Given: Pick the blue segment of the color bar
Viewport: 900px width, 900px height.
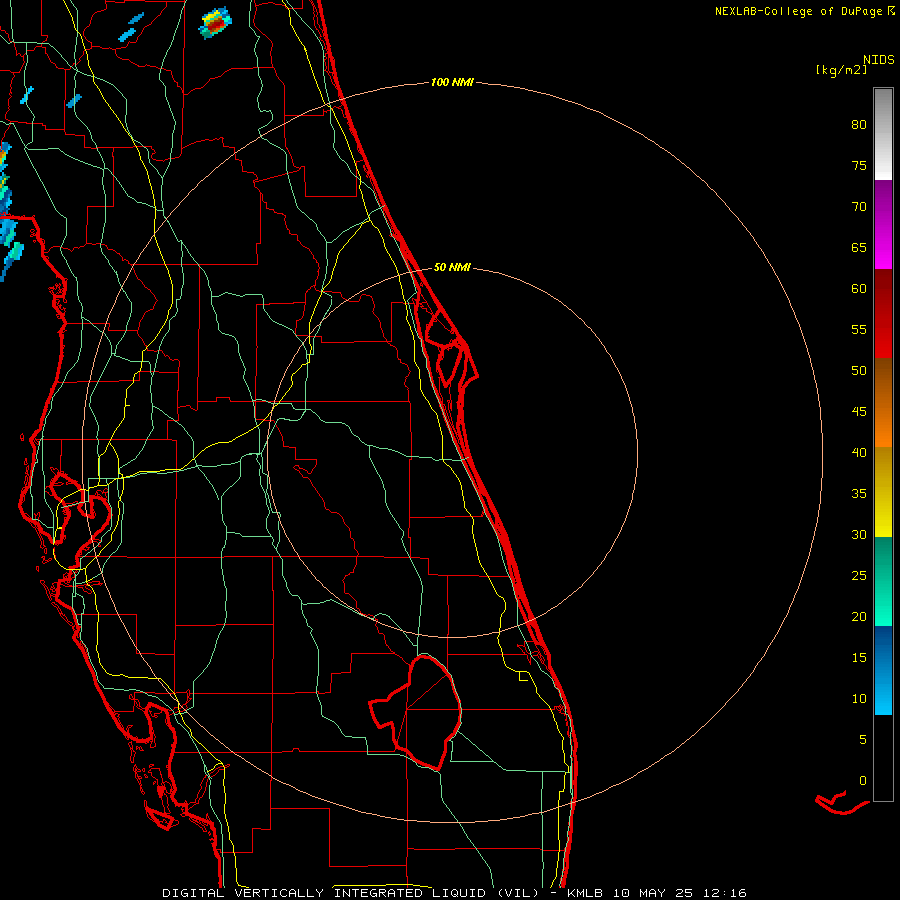Looking at the screenshot, I should 883,670.
